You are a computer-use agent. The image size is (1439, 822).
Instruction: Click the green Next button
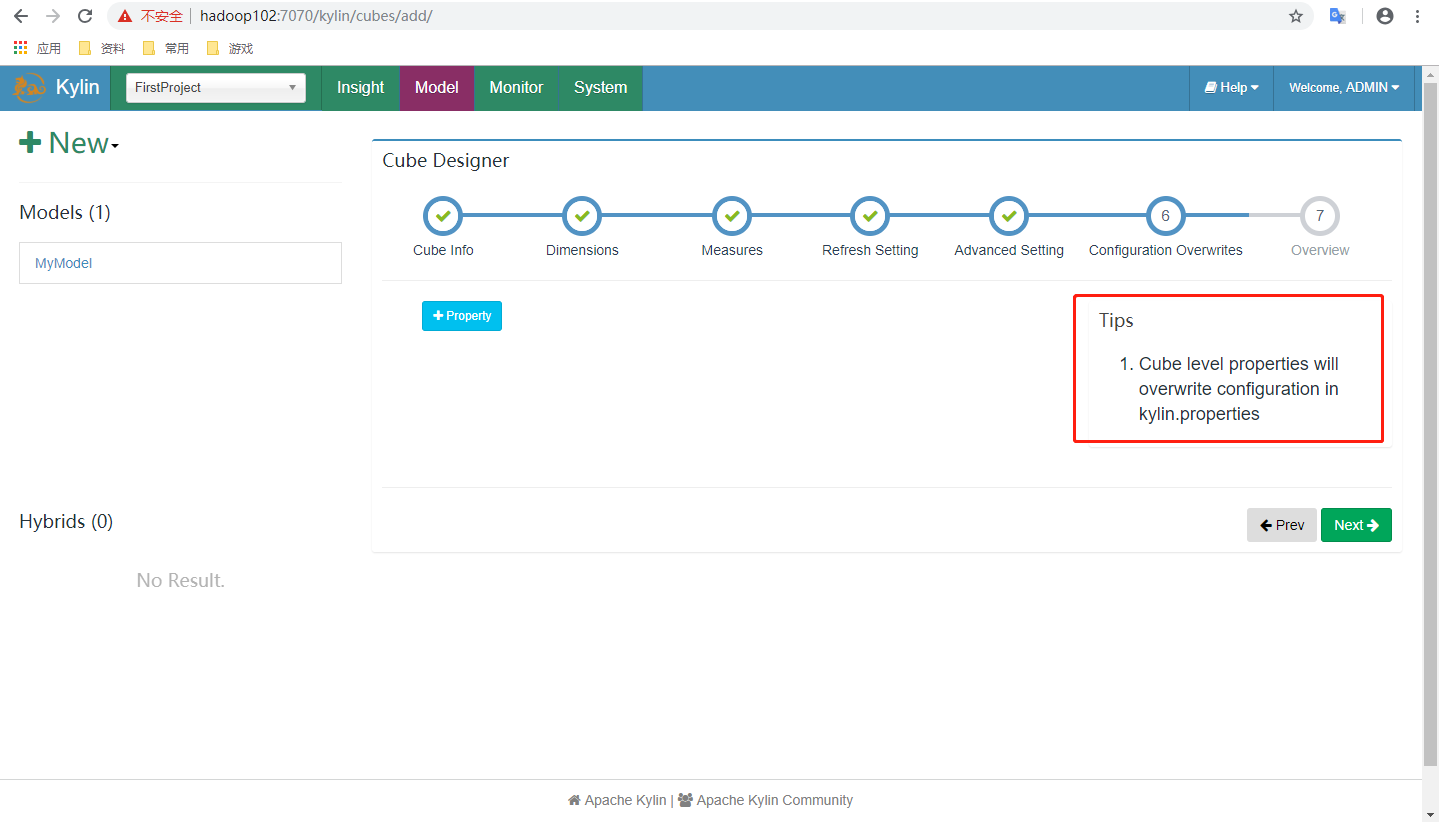(1356, 525)
